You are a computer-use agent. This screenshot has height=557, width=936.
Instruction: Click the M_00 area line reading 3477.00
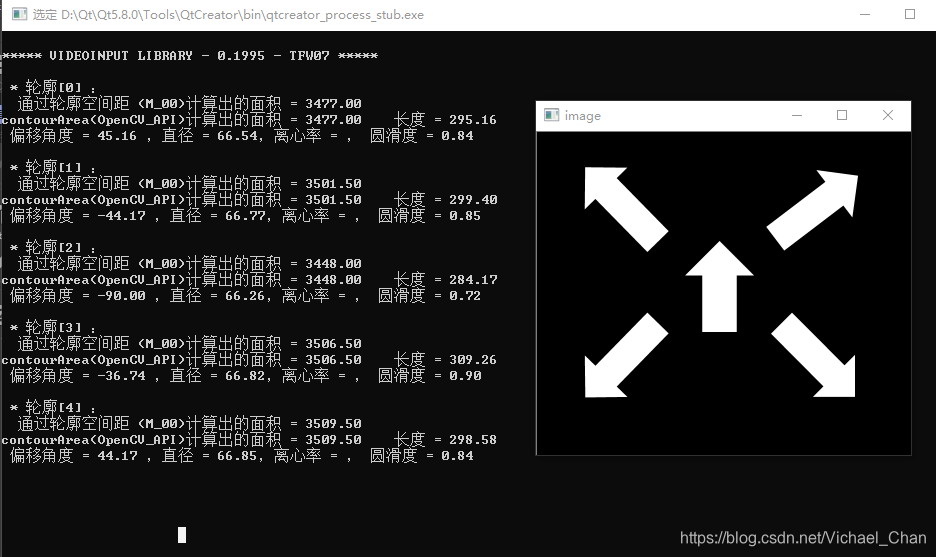(x=189, y=103)
